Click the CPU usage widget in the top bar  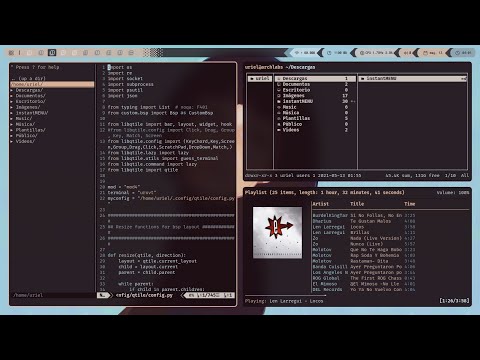click(376, 53)
